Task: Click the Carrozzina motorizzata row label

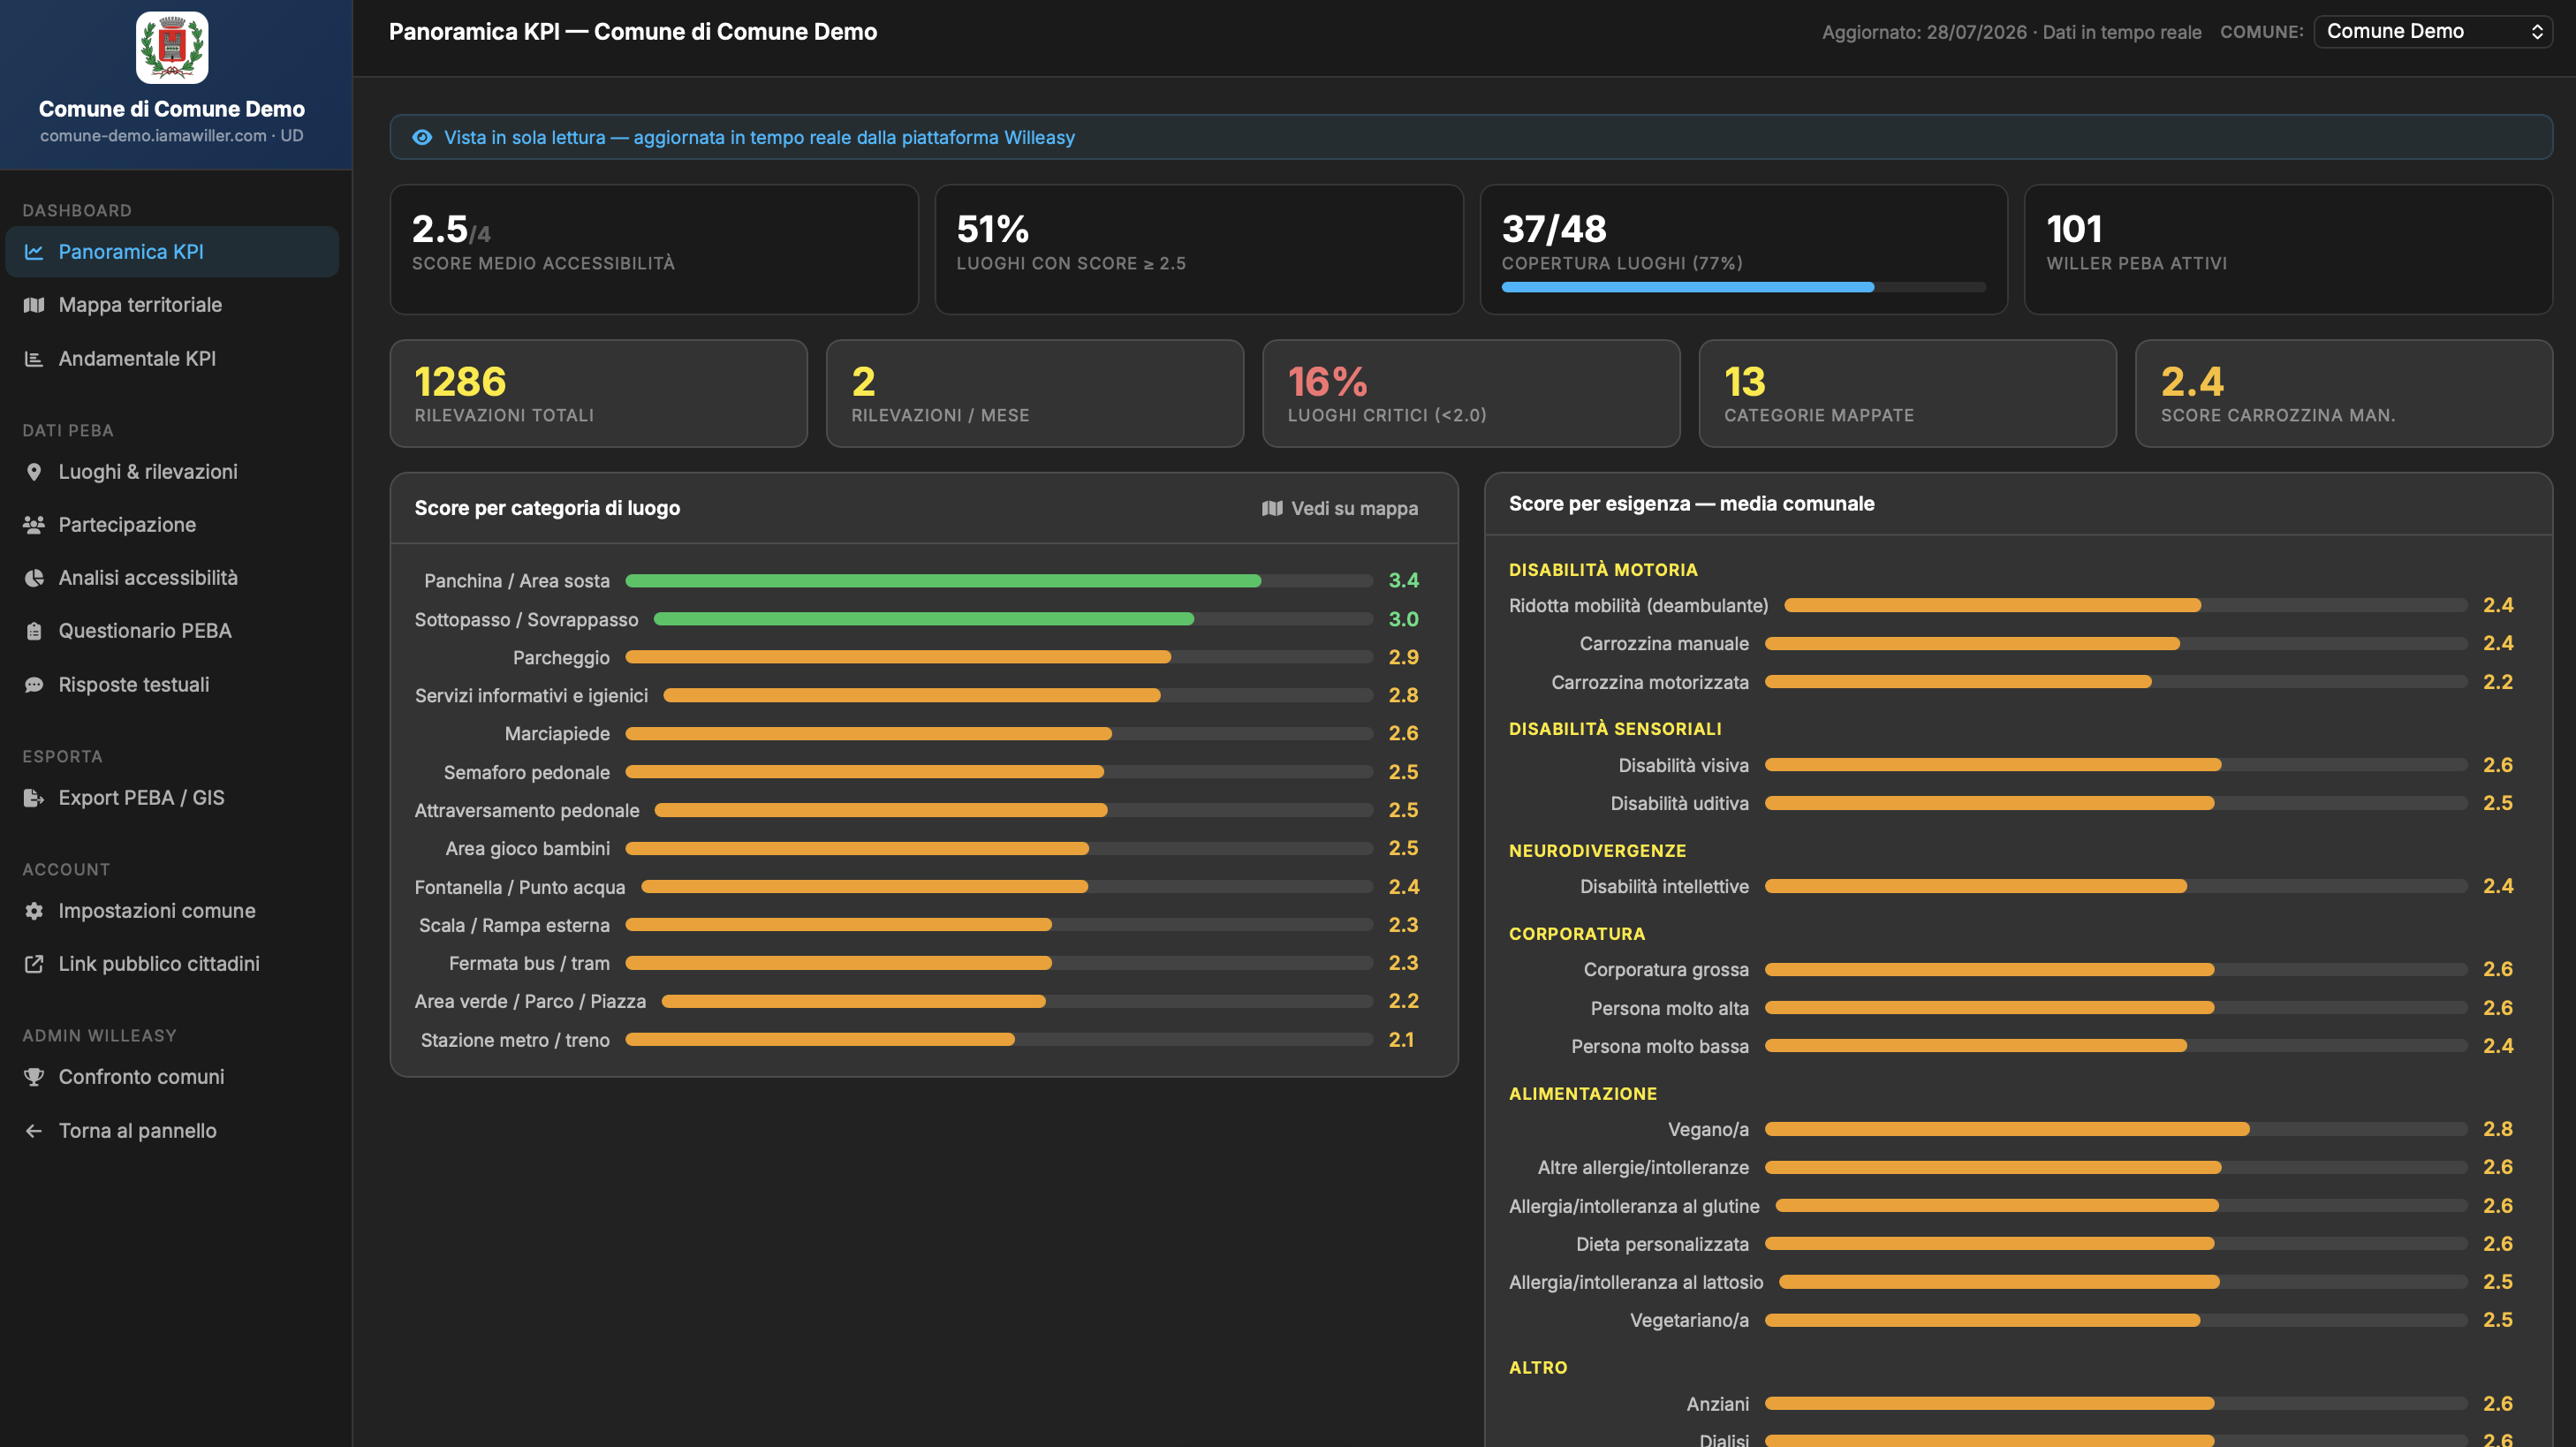Action: pos(1650,682)
